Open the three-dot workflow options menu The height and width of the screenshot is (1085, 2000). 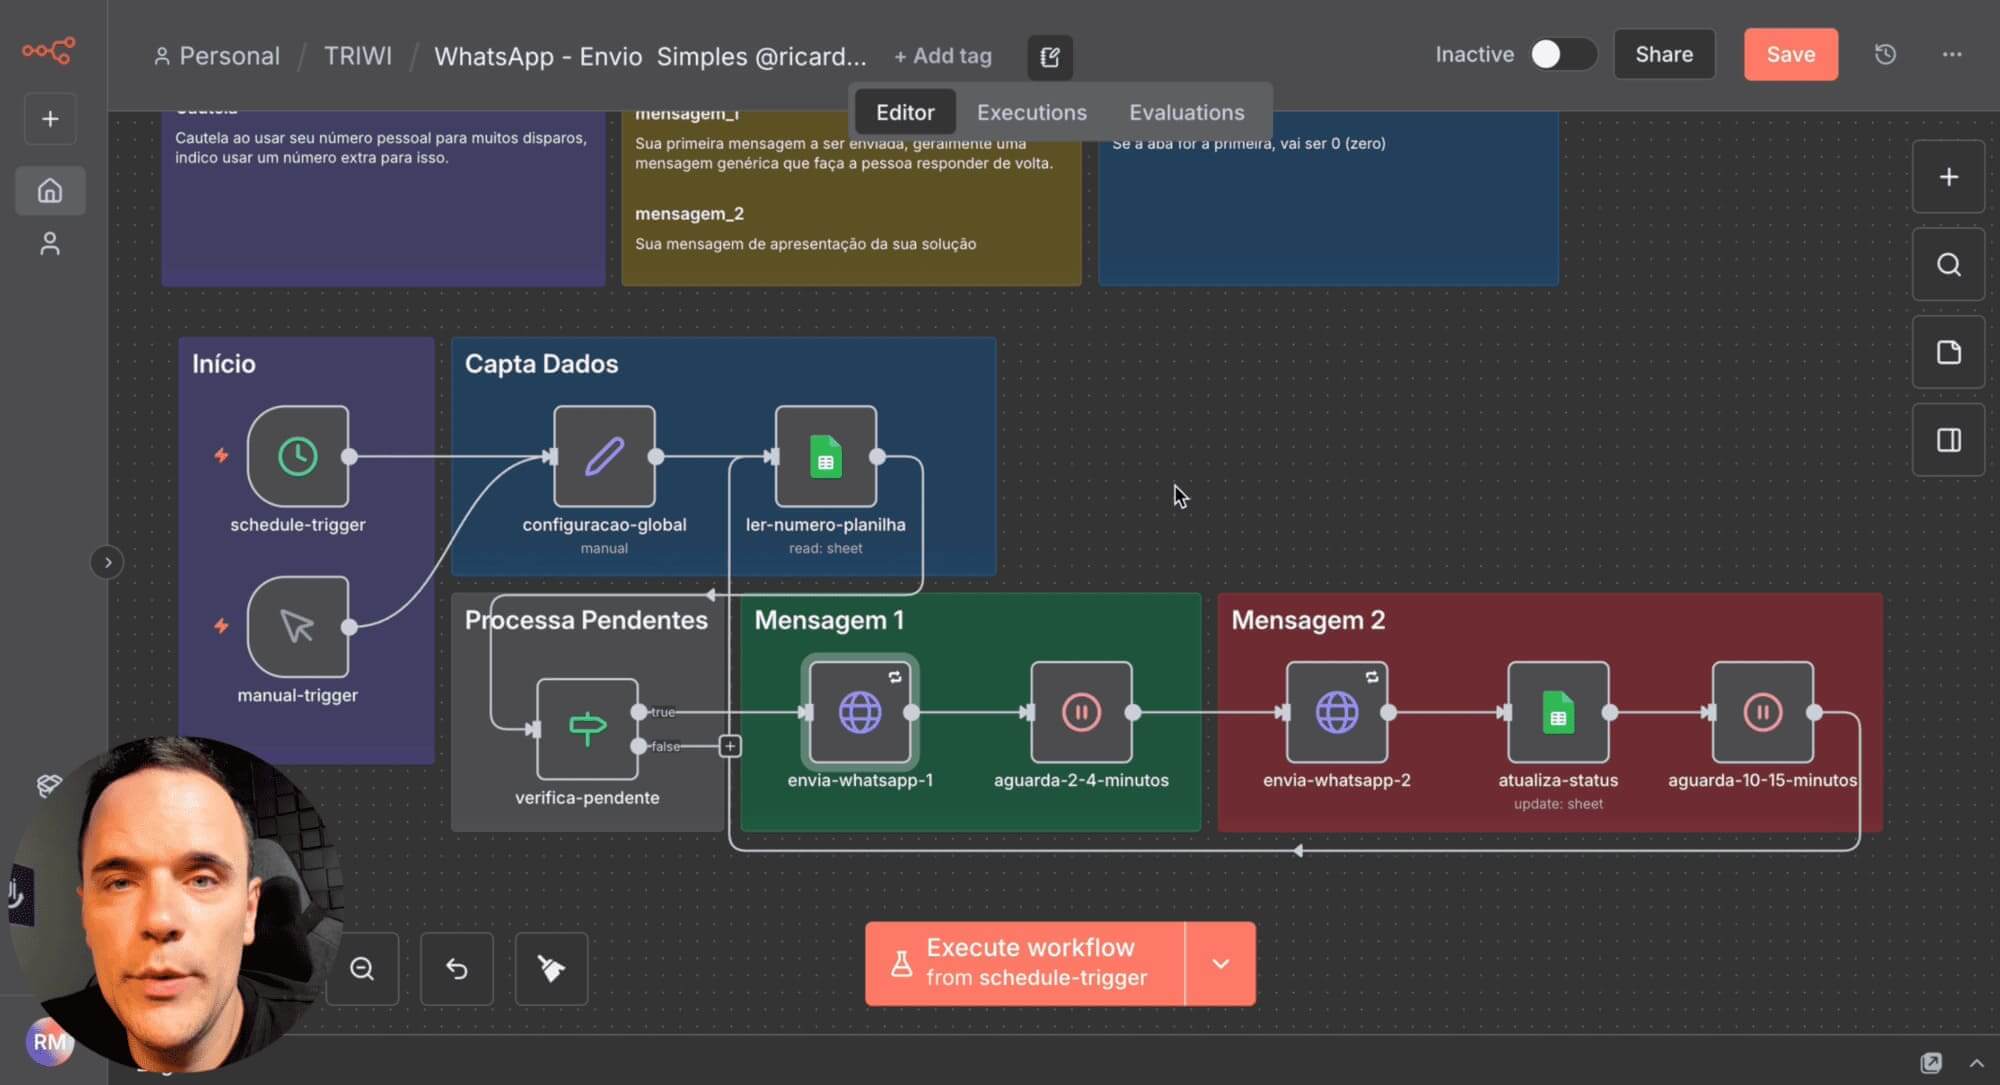[x=1951, y=55]
